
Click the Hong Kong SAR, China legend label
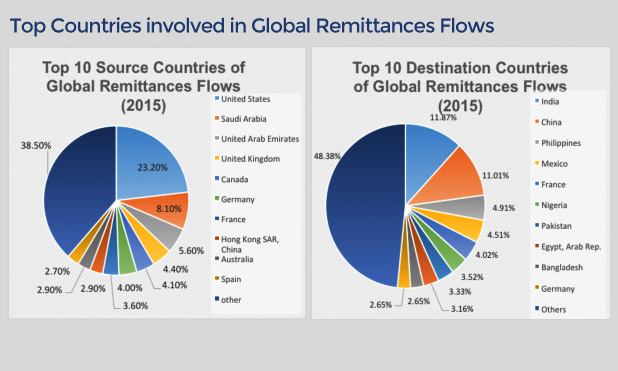[x=250, y=244]
